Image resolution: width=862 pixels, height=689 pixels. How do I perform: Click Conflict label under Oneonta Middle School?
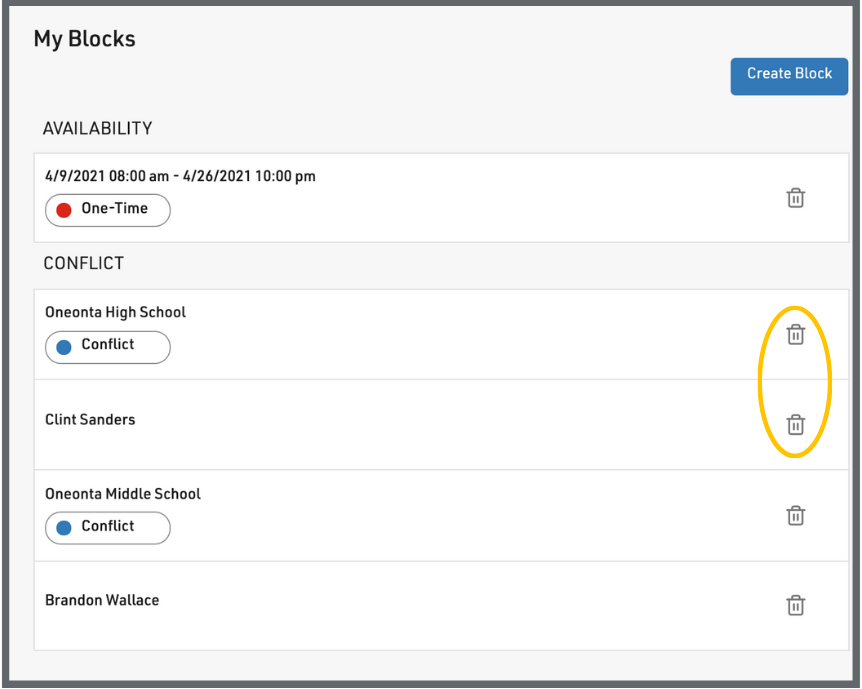click(108, 527)
